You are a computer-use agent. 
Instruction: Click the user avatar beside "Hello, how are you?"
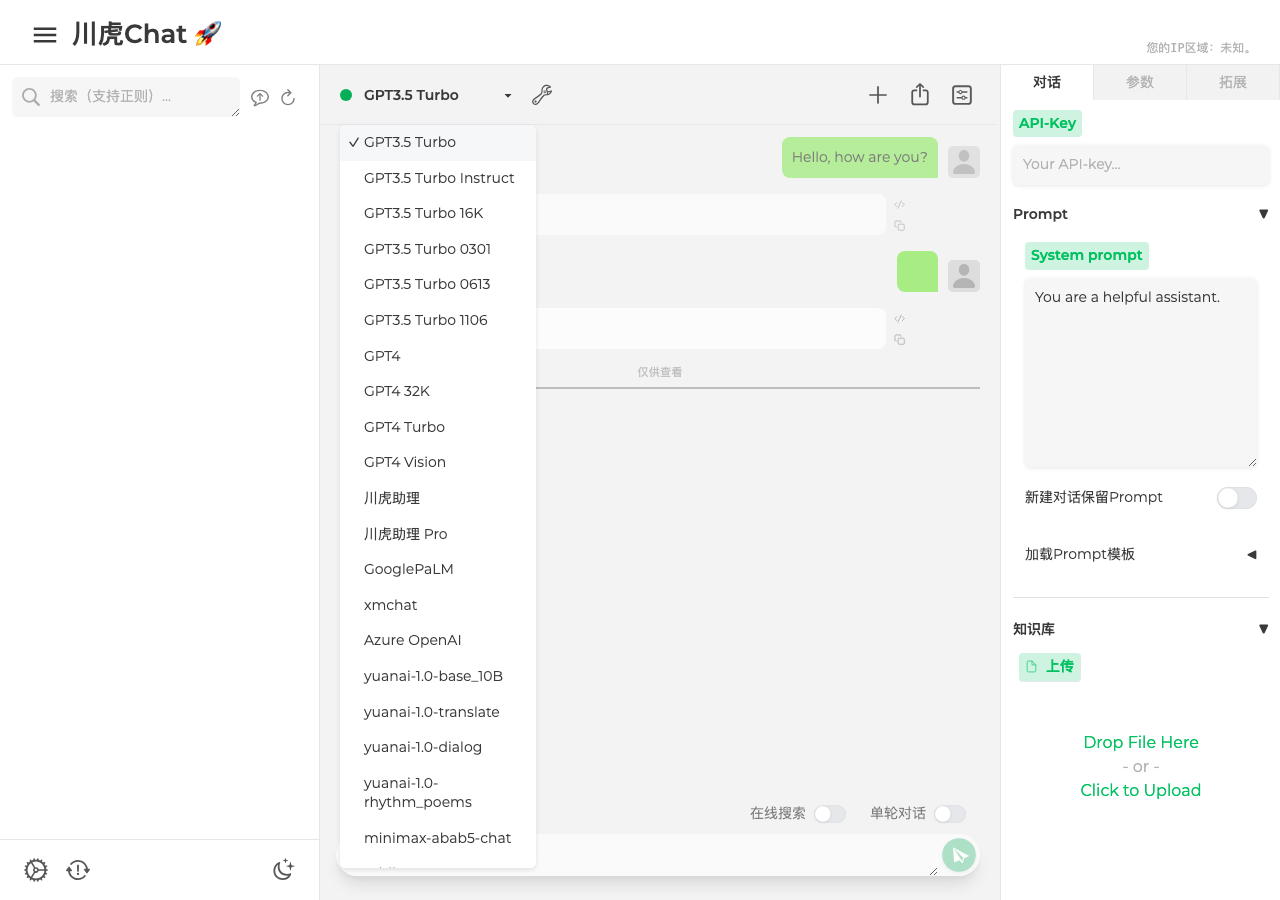[x=964, y=162]
